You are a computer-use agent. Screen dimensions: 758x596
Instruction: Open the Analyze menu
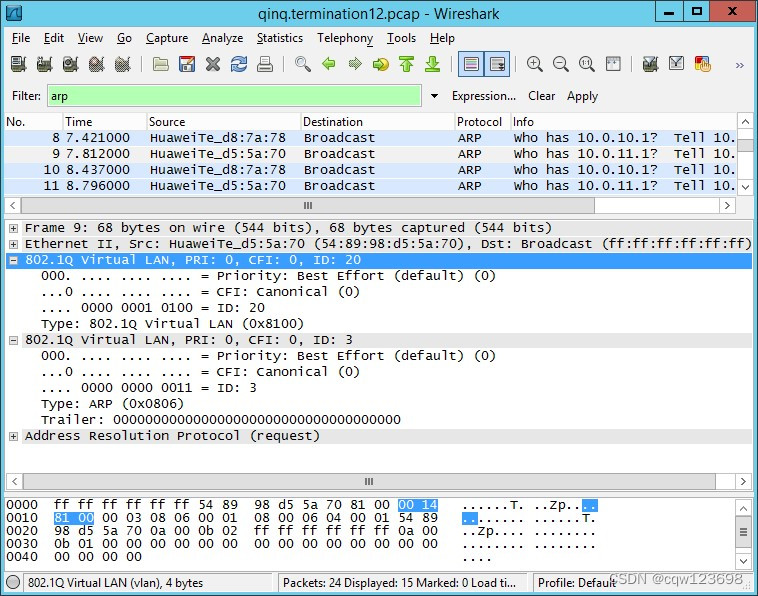(222, 38)
